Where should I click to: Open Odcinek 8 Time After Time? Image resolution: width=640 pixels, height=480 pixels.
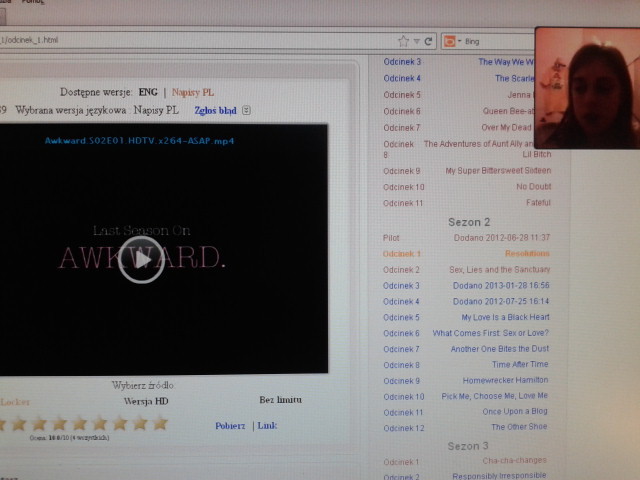(x=466, y=364)
